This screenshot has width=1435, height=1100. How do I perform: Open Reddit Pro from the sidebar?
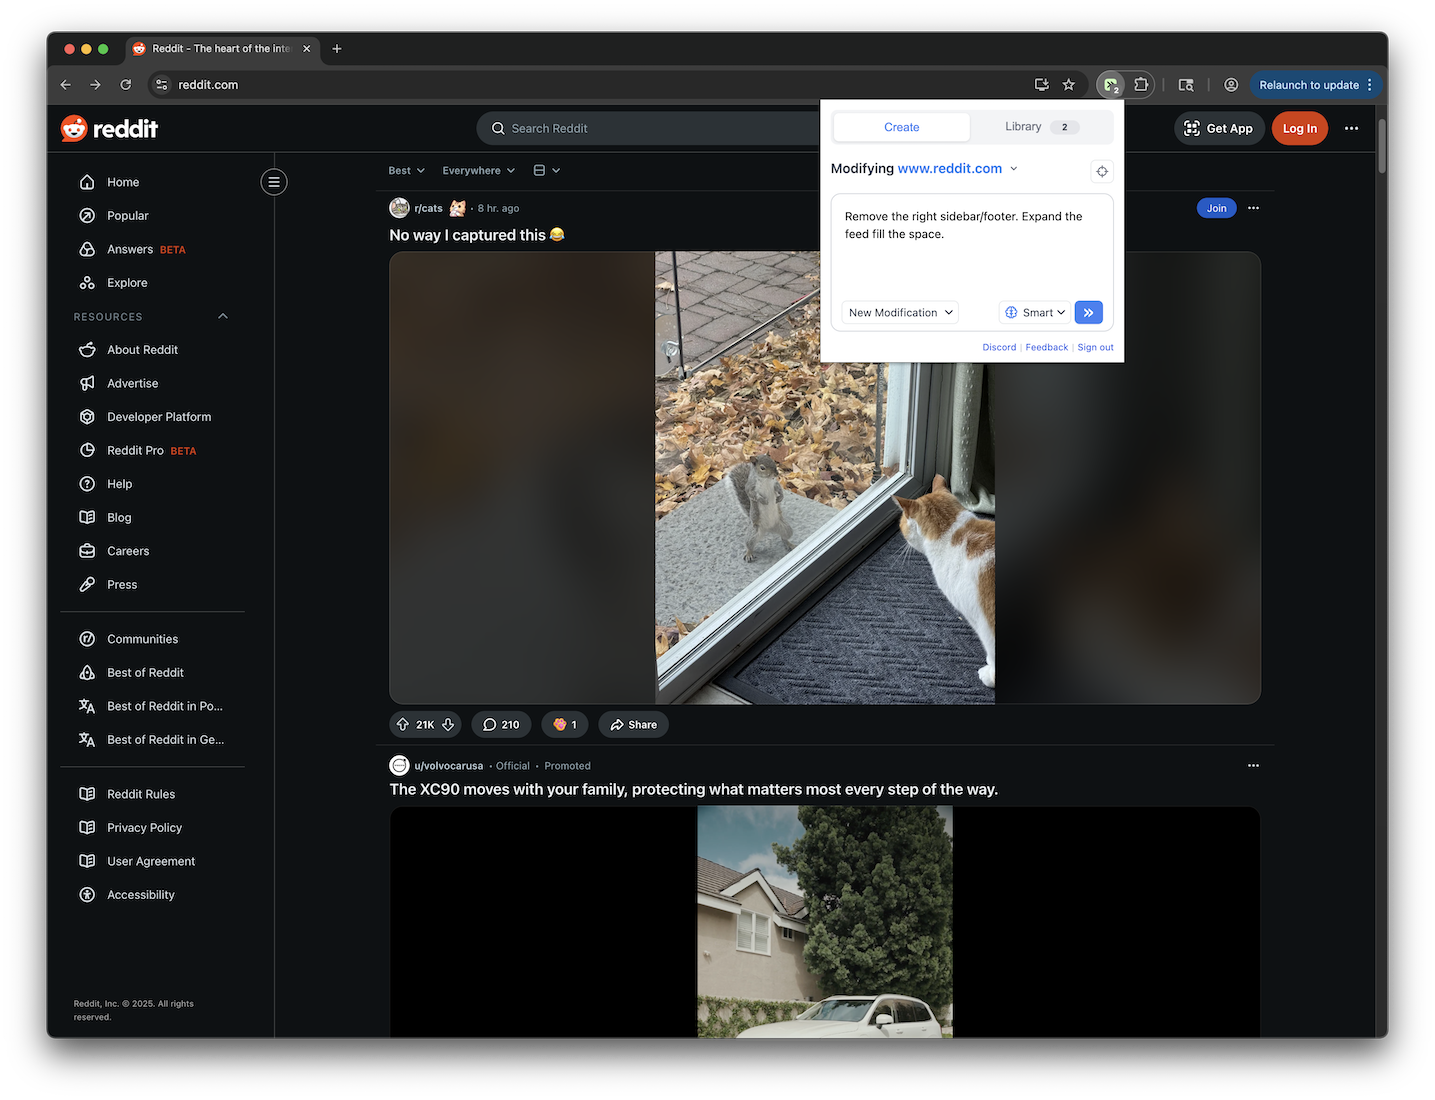136,450
